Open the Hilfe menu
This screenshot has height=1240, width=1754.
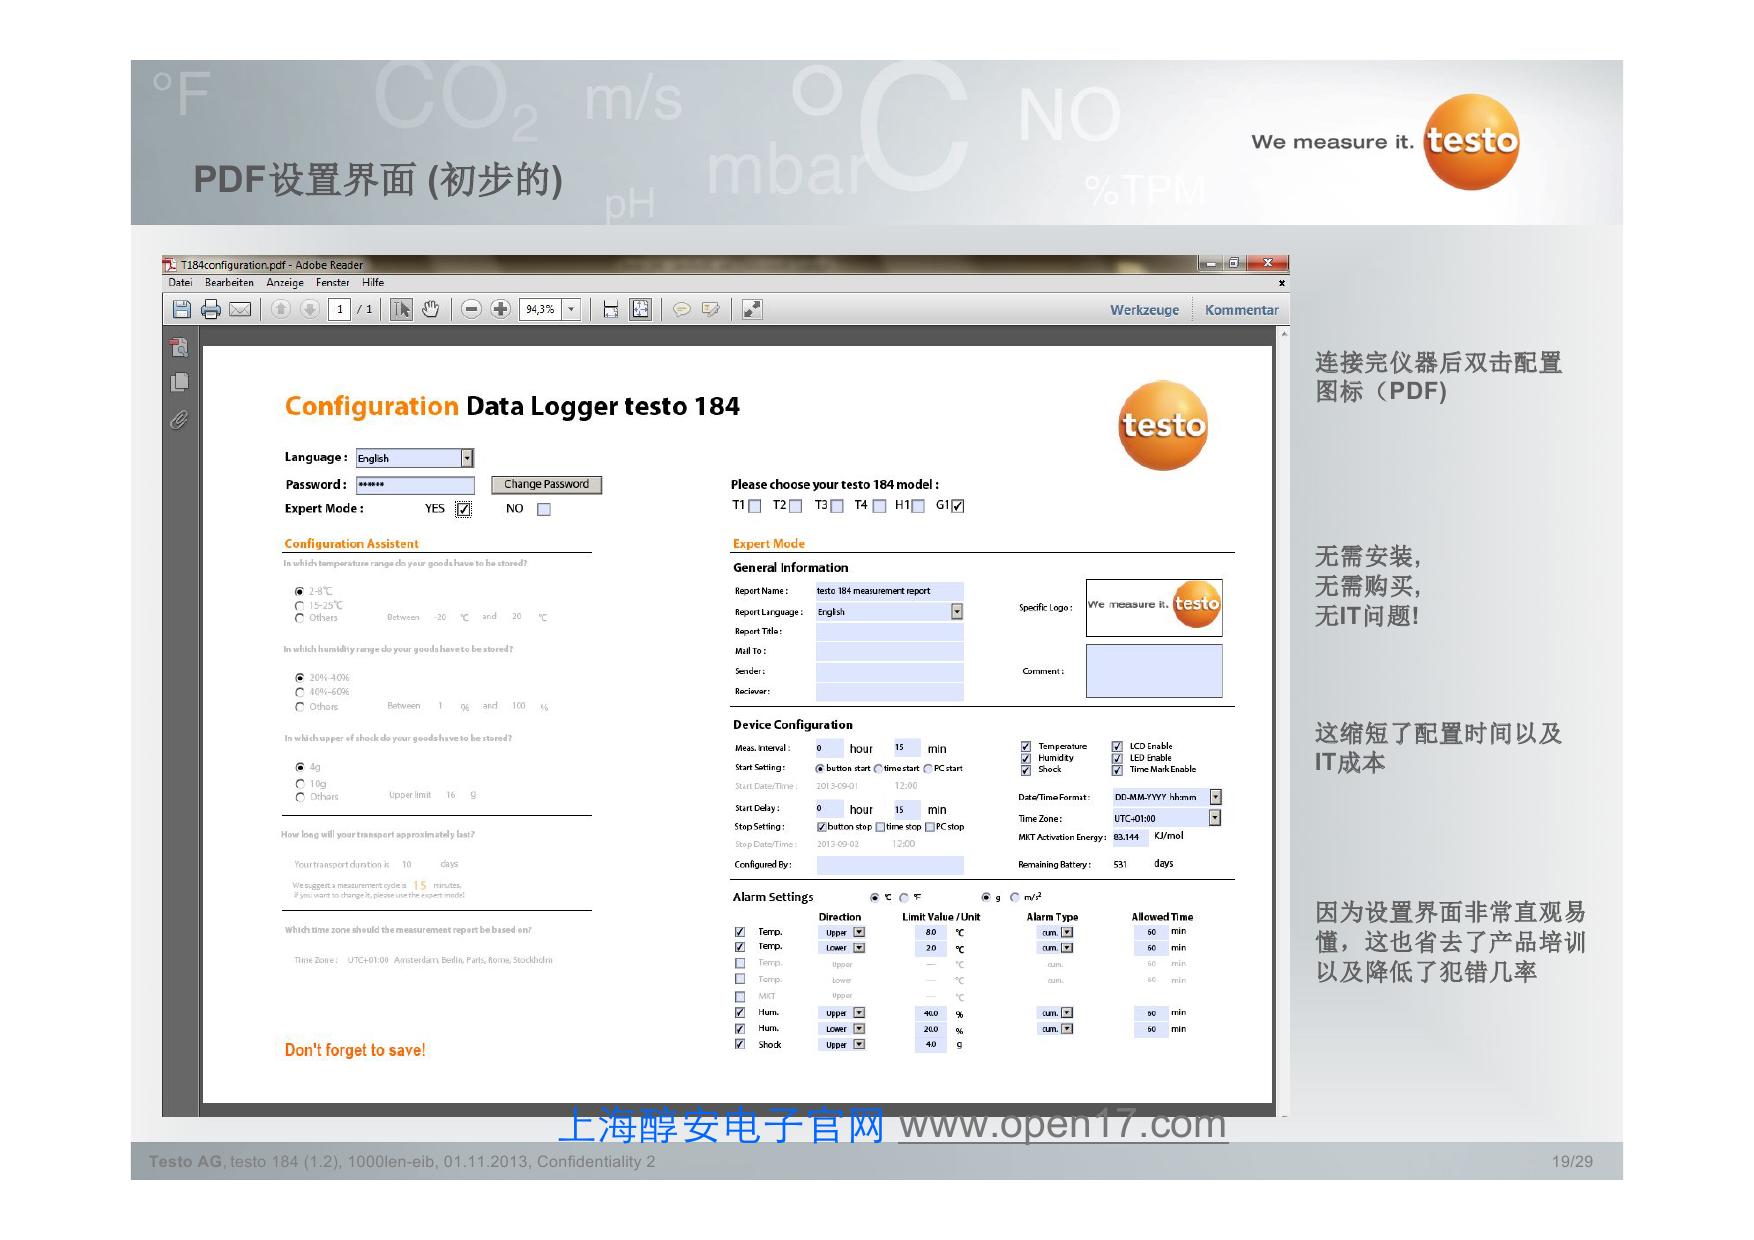pyautogui.click(x=373, y=283)
